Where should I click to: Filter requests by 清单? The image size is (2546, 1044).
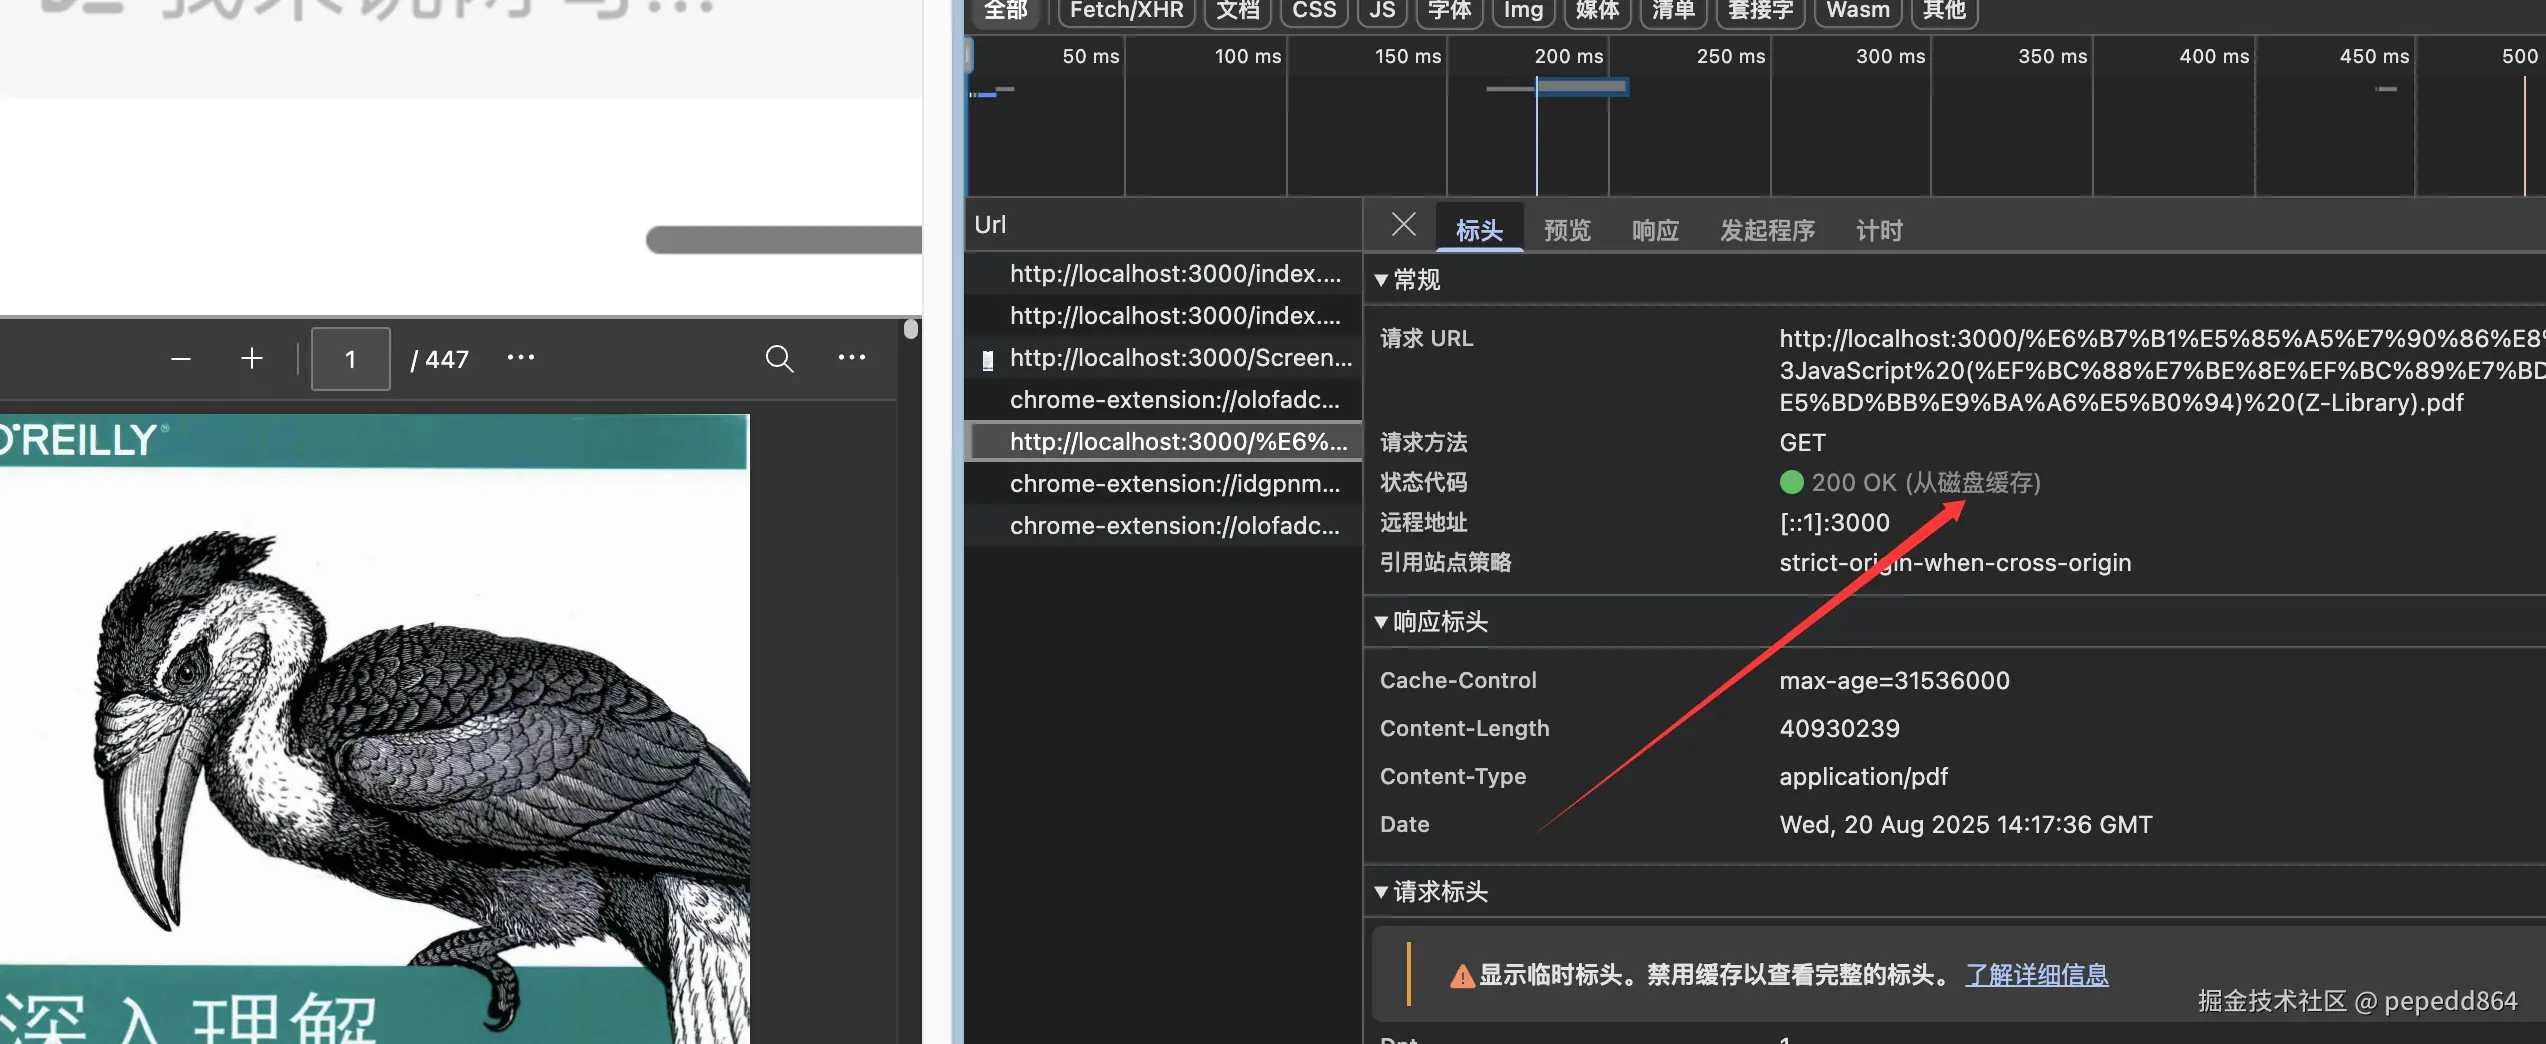[1674, 11]
